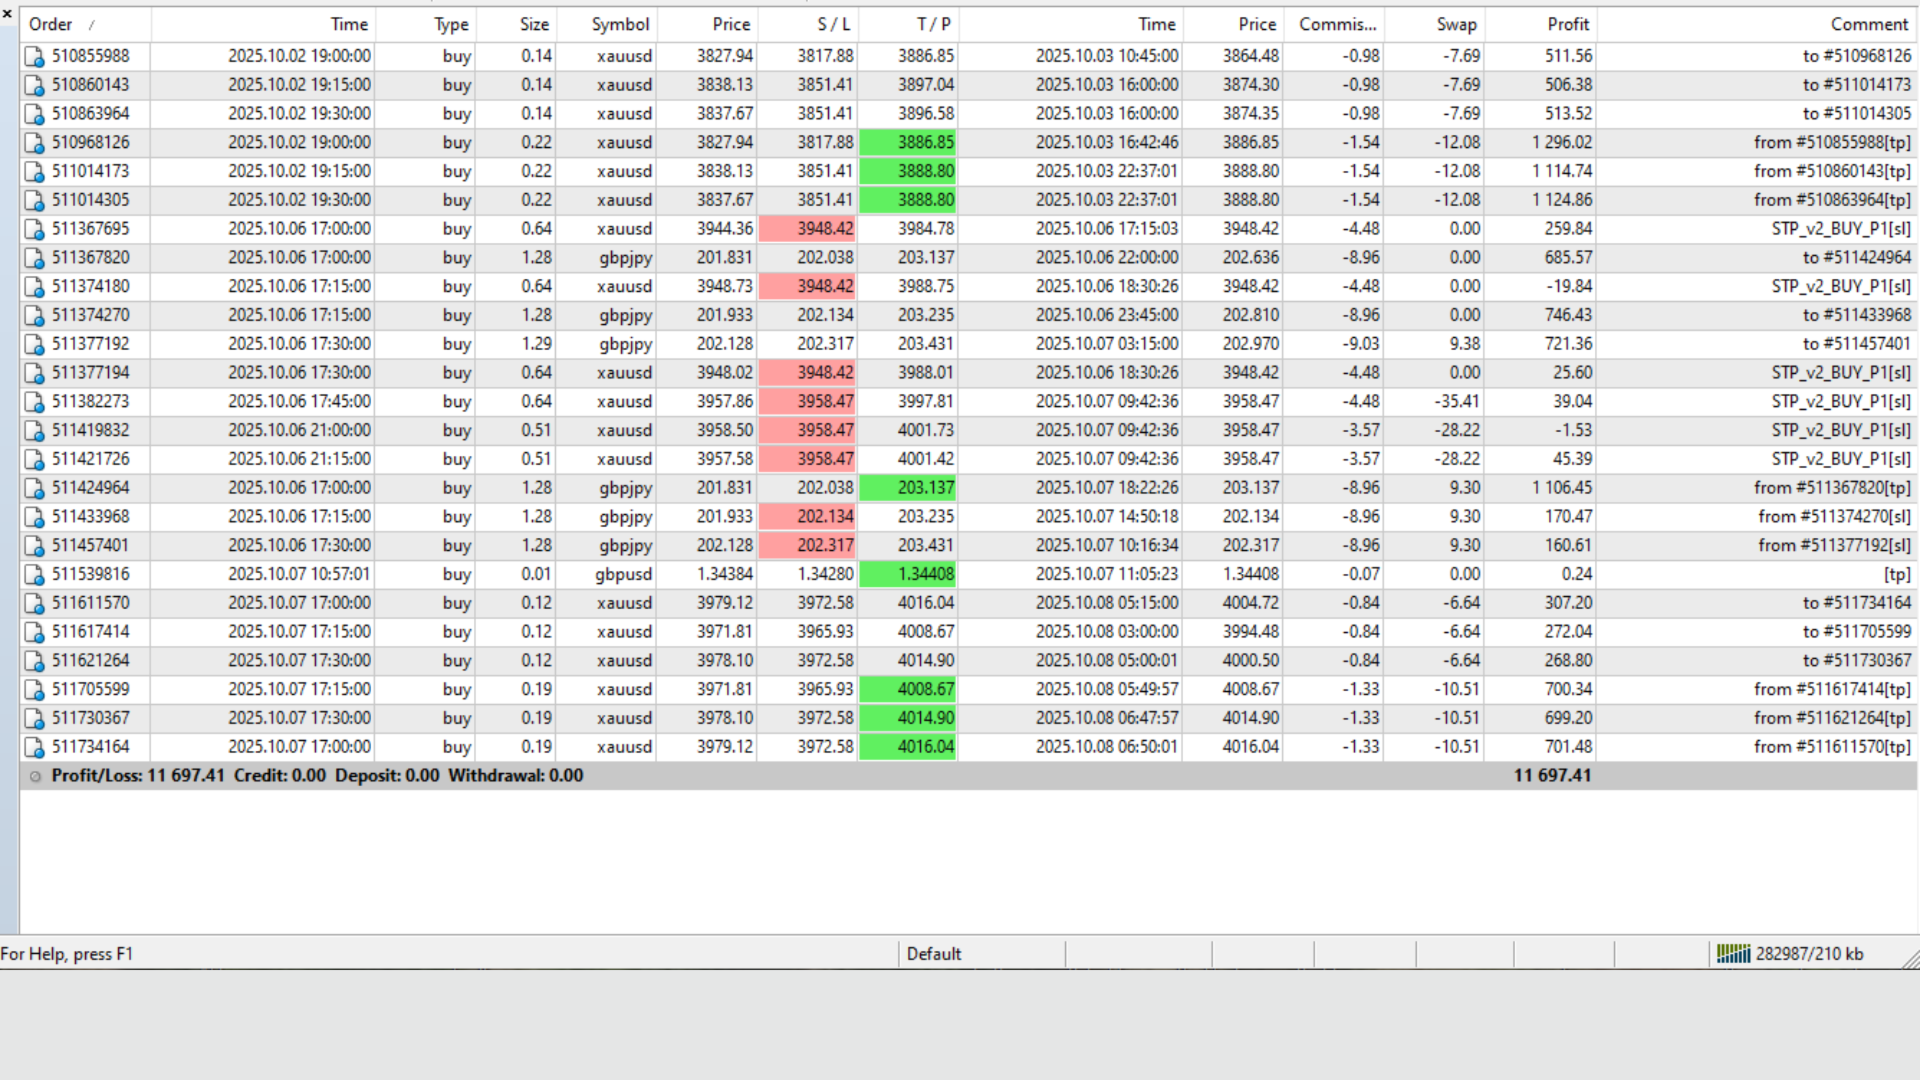
Task: Click the green T/P value 3886.85 of order 510968126
Action: (x=925, y=142)
